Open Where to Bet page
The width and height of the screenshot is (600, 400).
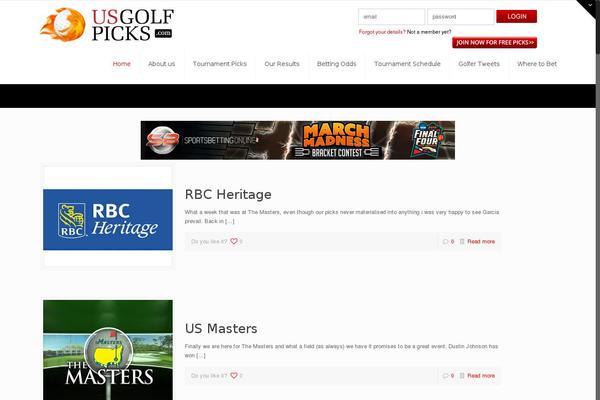click(537, 64)
